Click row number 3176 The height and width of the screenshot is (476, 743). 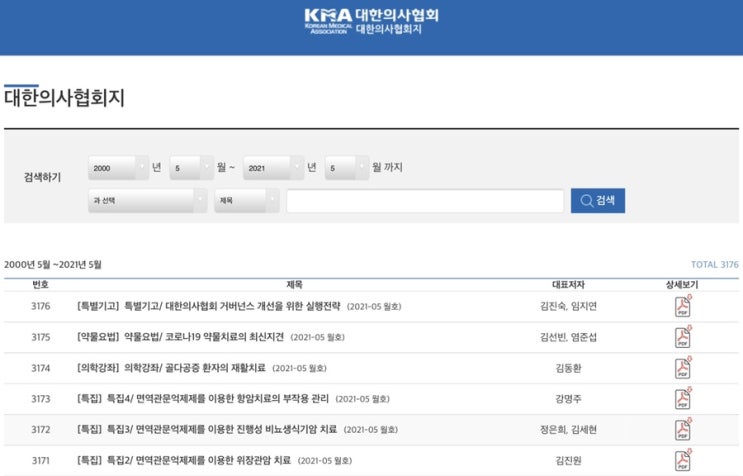click(41, 306)
